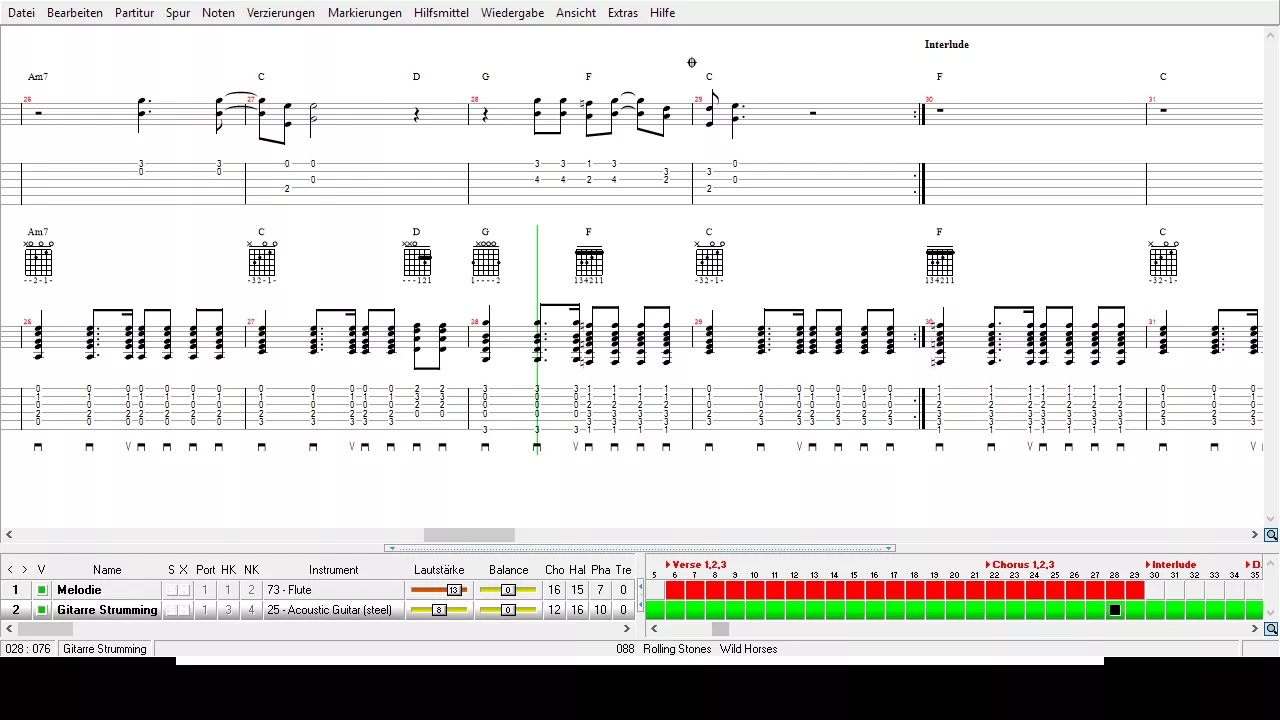Screen dimensions: 1280x720
Task: Click the Instrument column header
Action: point(333,570)
